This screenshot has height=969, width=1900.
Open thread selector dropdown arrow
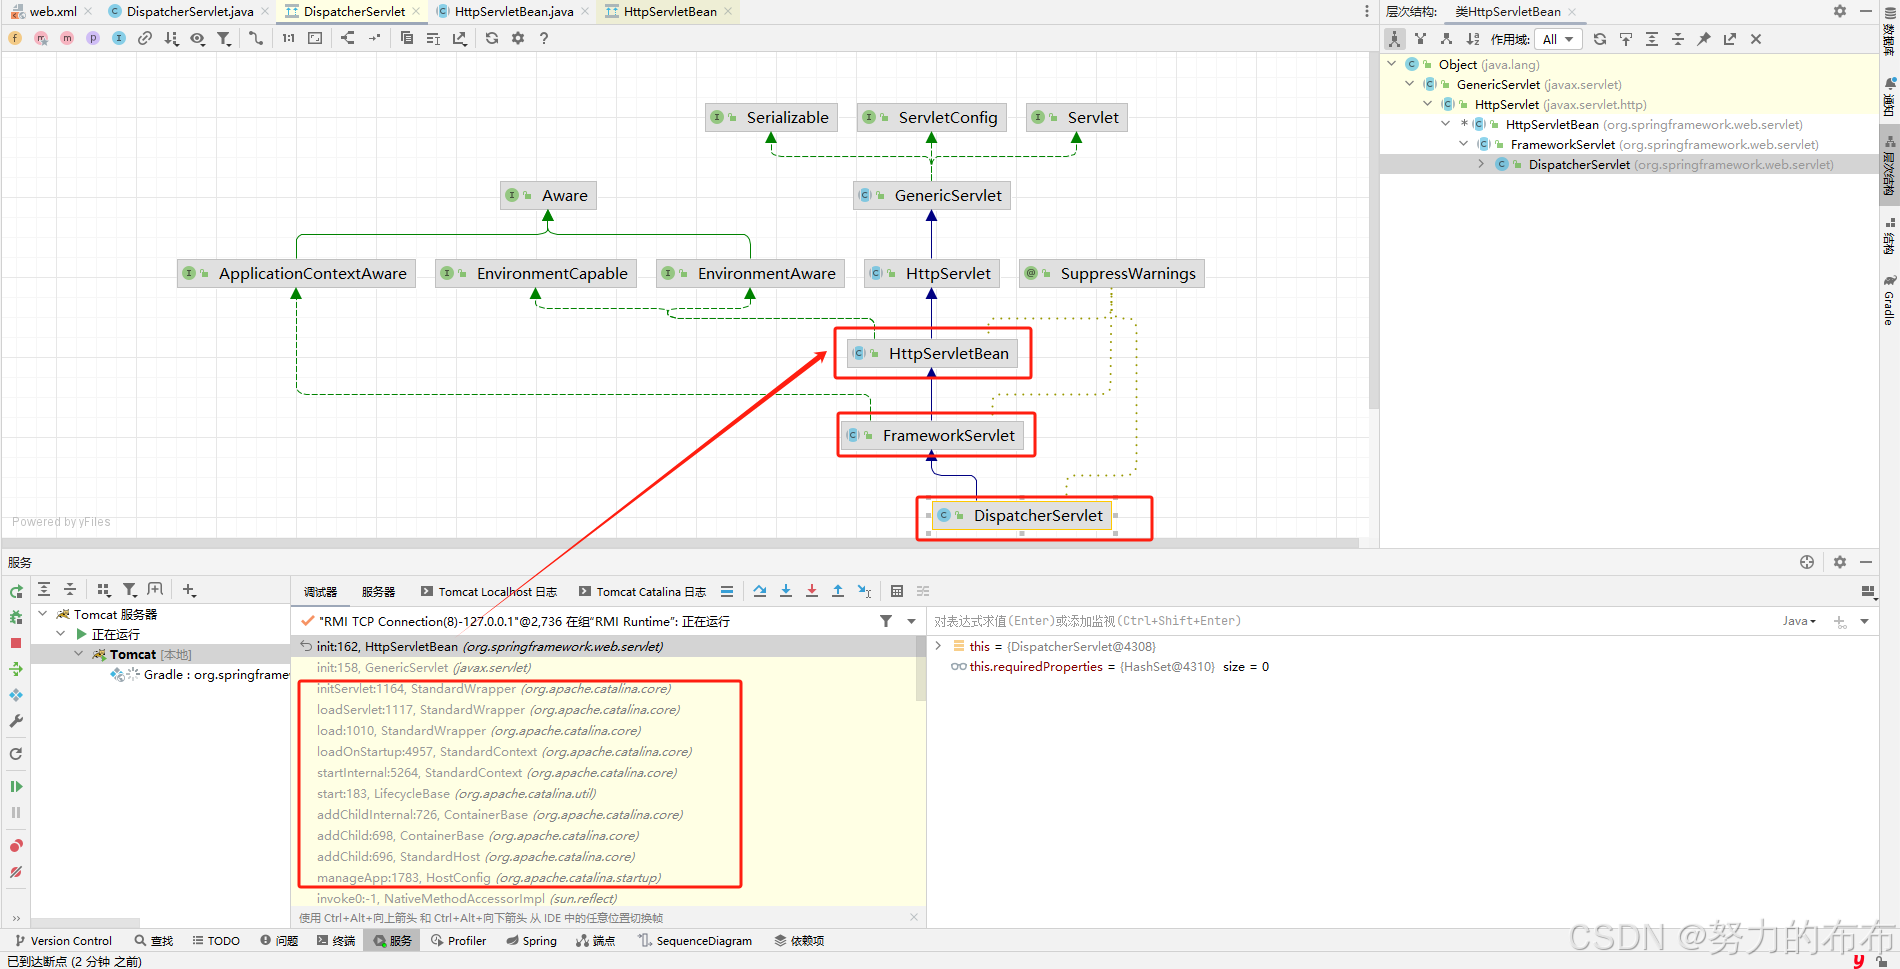click(x=911, y=621)
